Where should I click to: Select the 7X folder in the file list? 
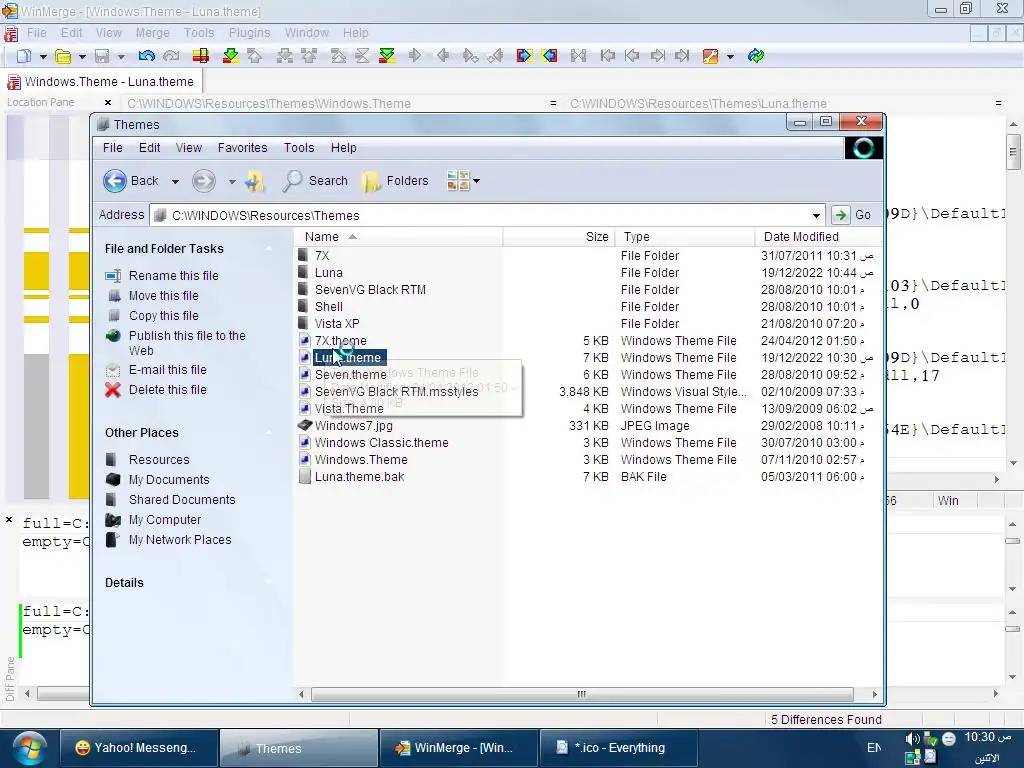coord(322,256)
